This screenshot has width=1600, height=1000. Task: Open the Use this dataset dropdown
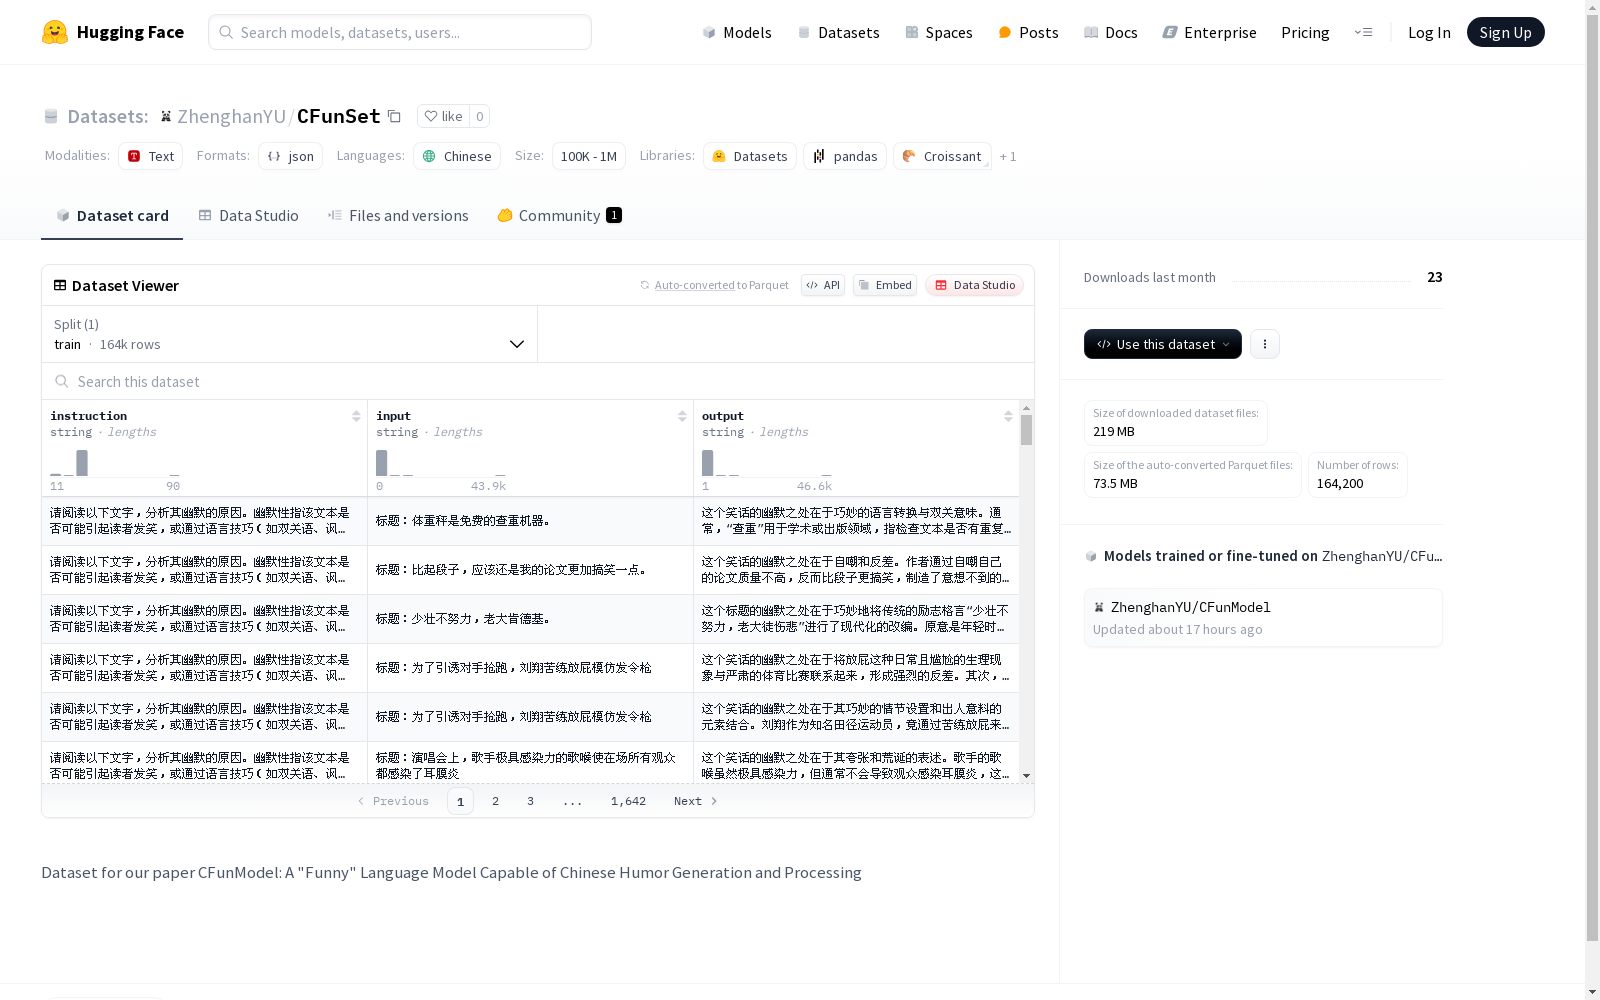(x=1163, y=344)
